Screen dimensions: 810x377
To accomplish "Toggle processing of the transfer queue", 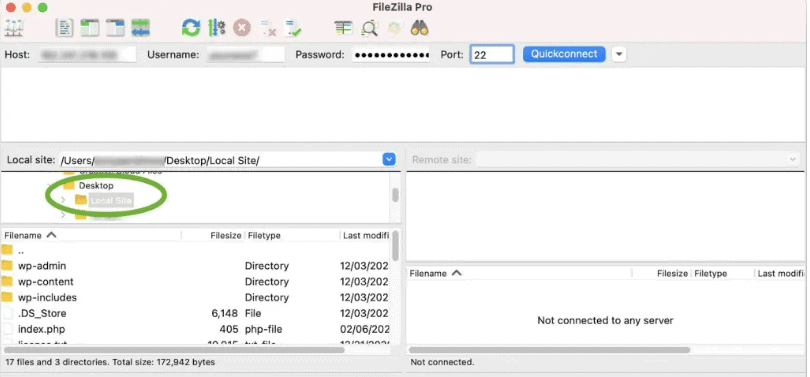I will tap(216, 28).
